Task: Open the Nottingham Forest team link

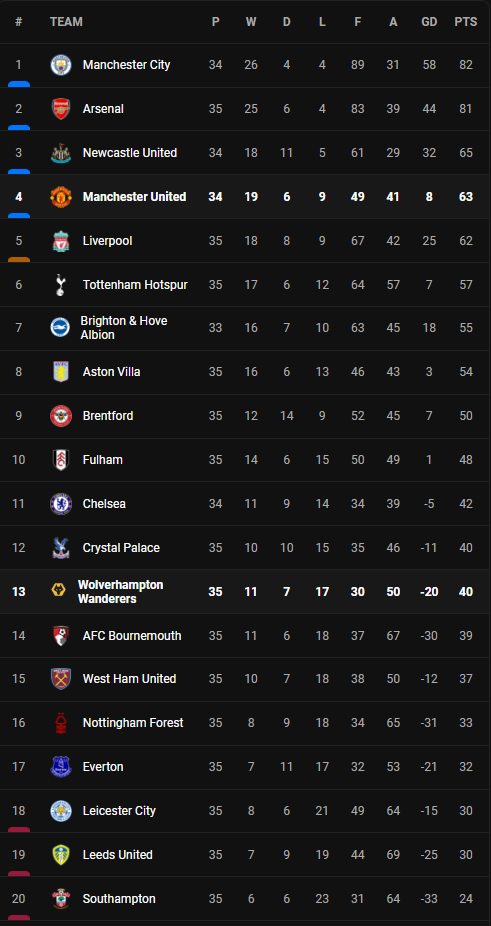Action: pyautogui.click(x=133, y=723)
